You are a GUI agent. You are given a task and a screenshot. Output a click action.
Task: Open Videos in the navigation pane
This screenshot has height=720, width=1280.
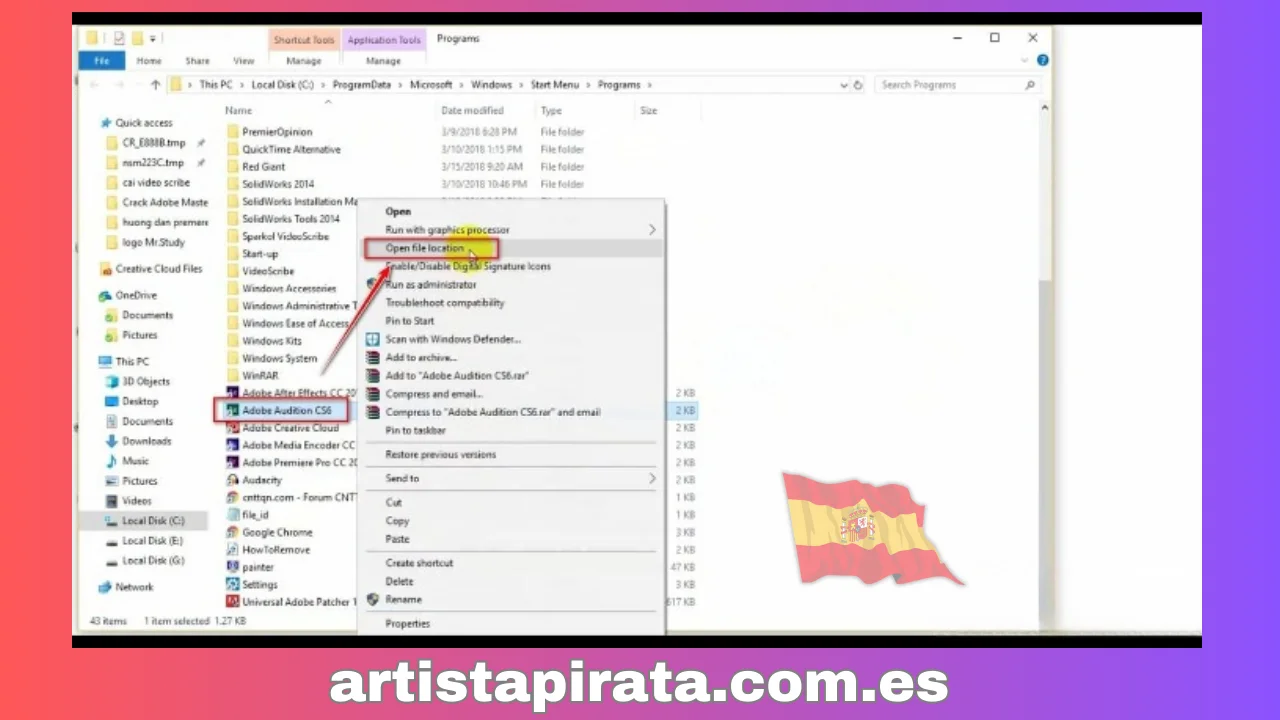(137, 501)
